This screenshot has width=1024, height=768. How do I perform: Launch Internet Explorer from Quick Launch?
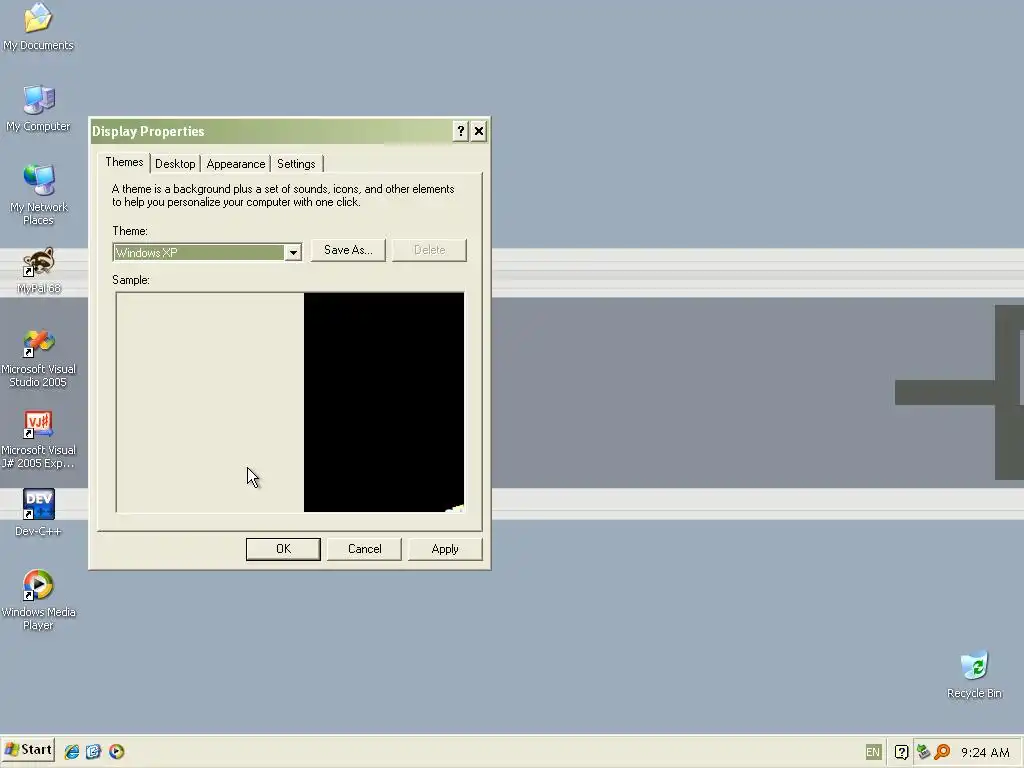point(72,752)
